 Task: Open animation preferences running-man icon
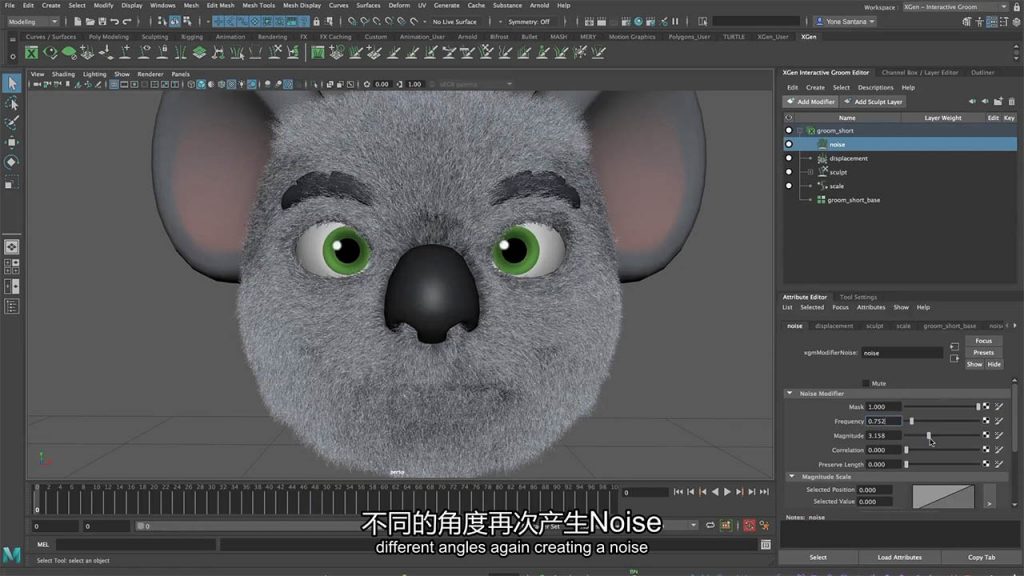(764, 526)
